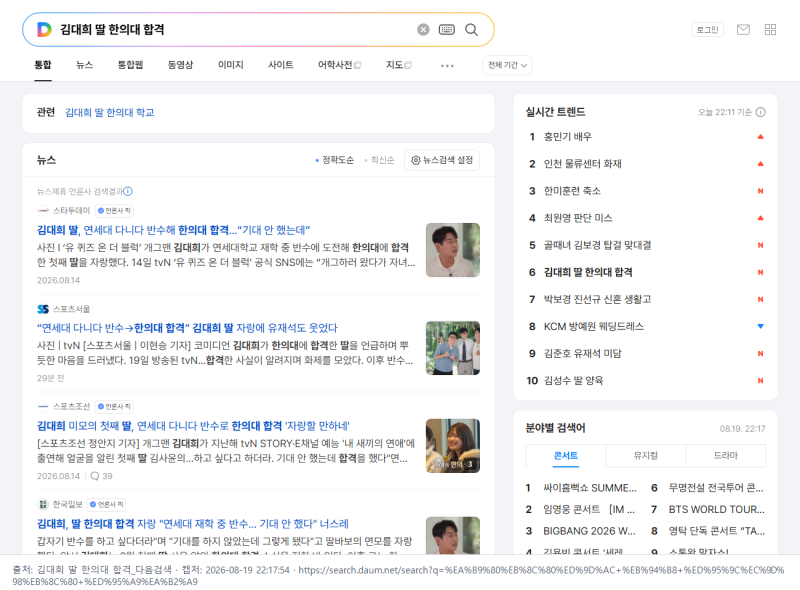Select the 드라마 category tab
800x590 pixels.
(726, 456)
